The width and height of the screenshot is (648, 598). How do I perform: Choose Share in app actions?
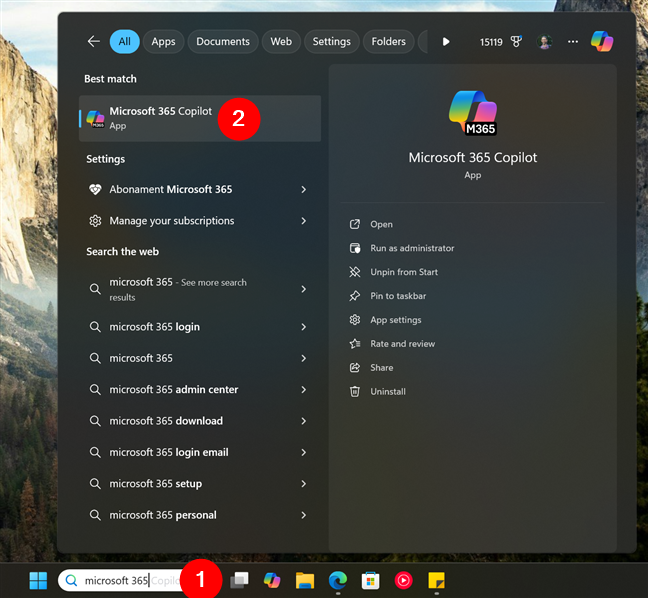click(381, 368)
